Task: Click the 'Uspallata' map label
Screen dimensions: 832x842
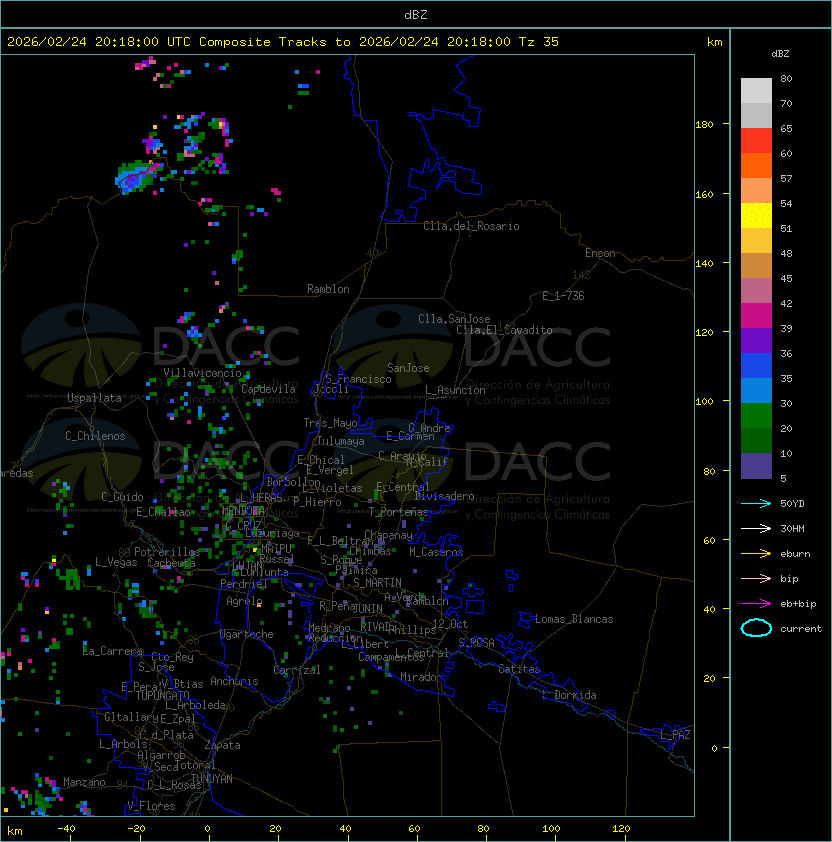Action: click(94, 398)
